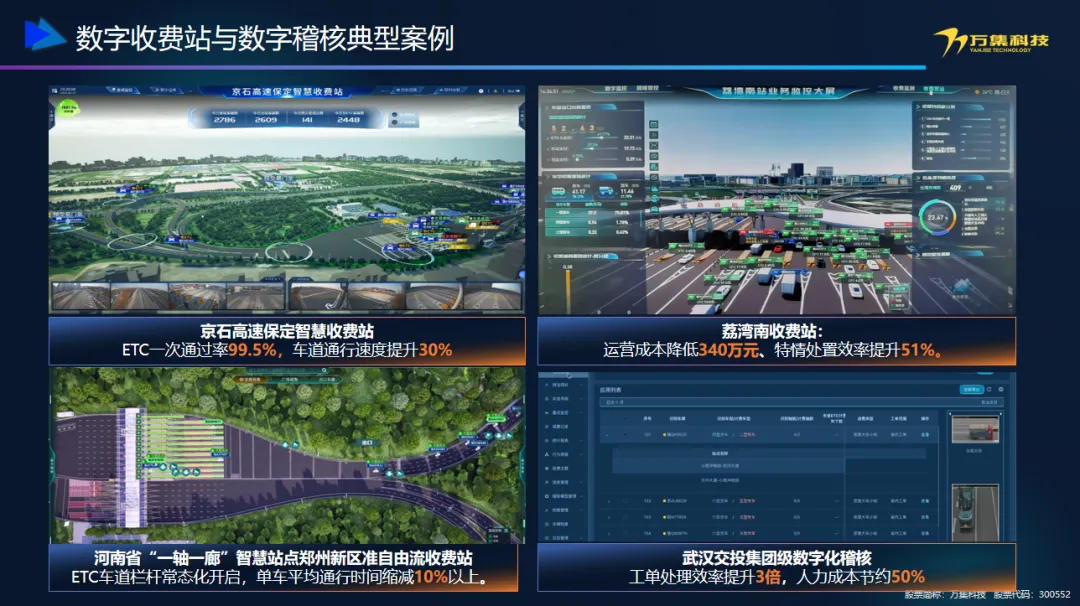Expand row 134 with its chevron
The width and height of the screenshot is (1080, 606).
[x=608, y=533]
